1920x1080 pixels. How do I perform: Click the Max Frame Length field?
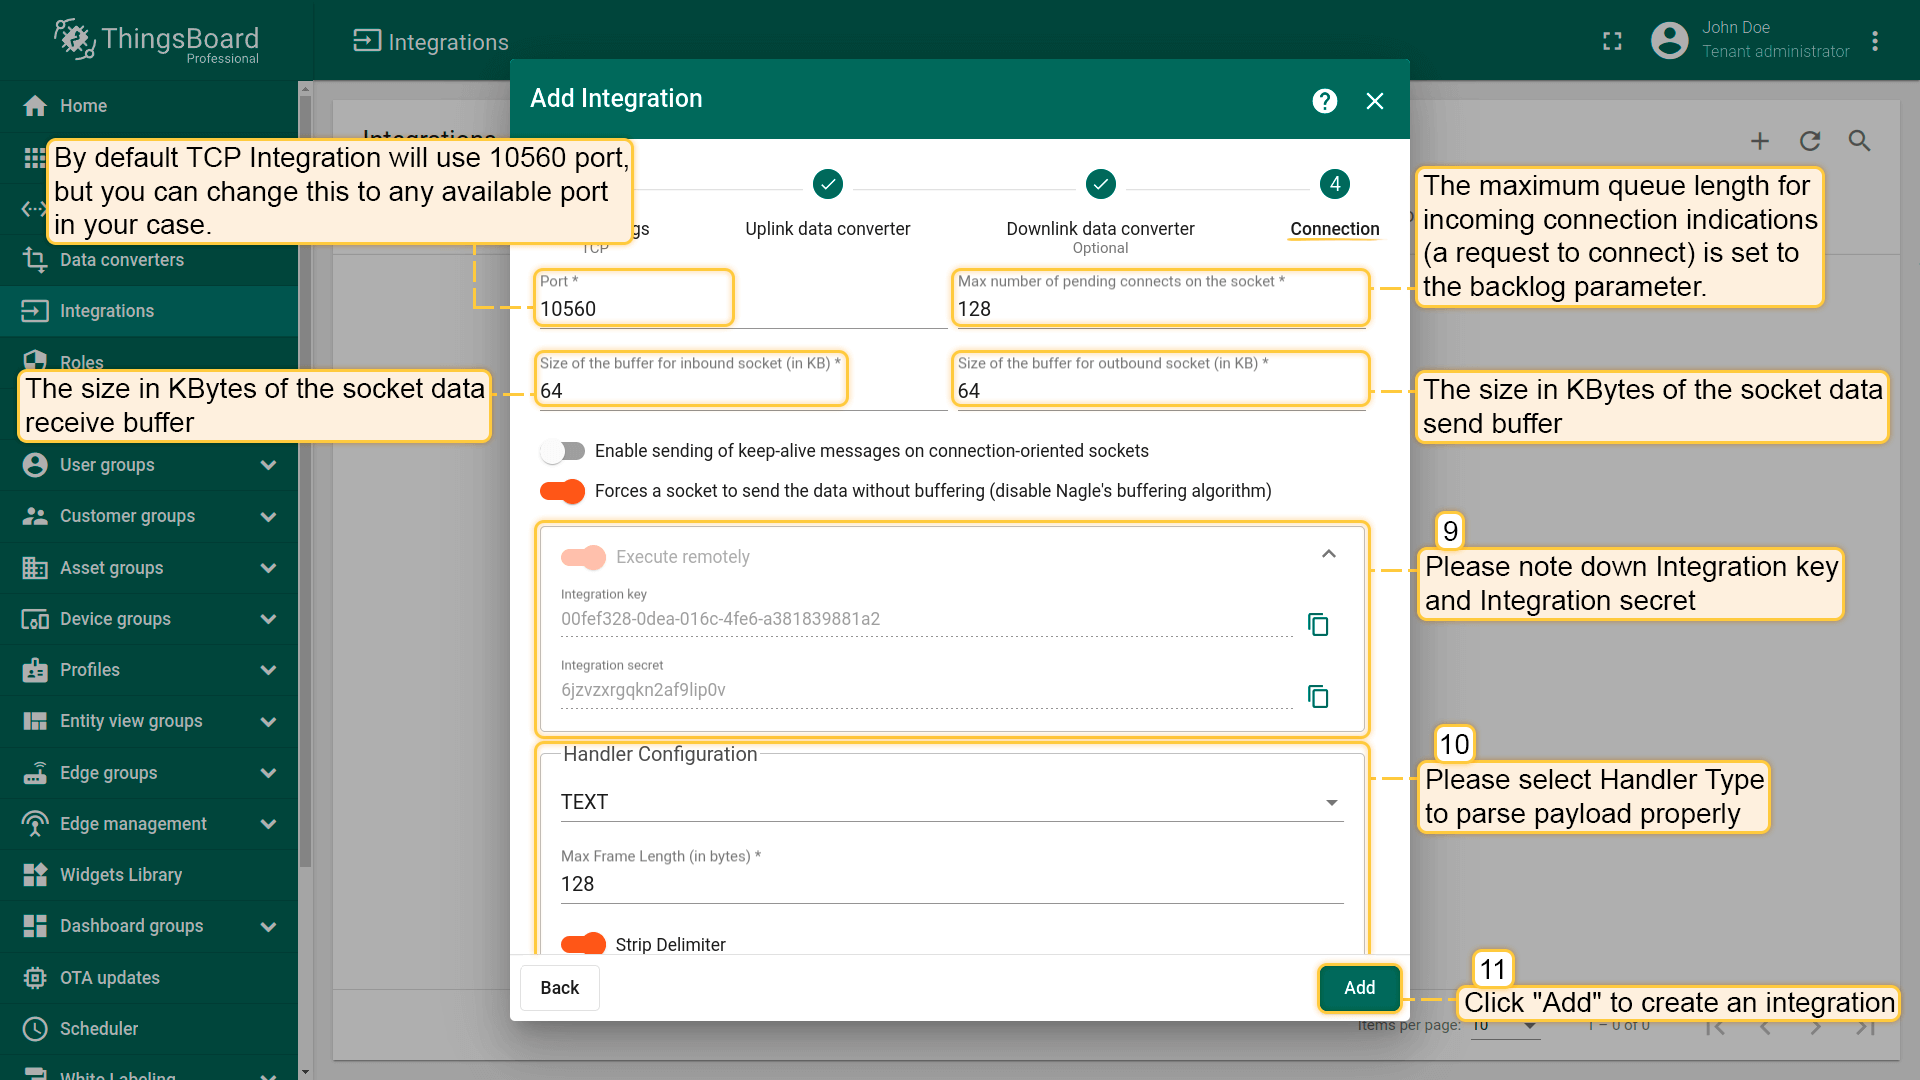click(x=951, y=874)
